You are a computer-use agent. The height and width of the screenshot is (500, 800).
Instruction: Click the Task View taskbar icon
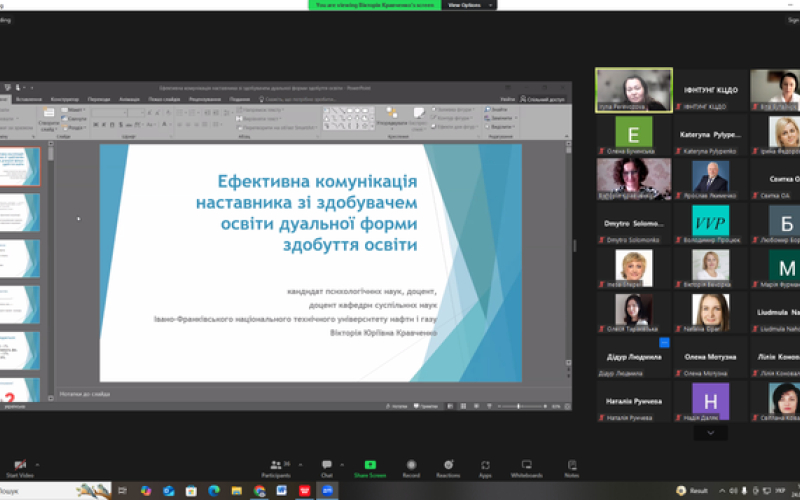tap(122, 491)
